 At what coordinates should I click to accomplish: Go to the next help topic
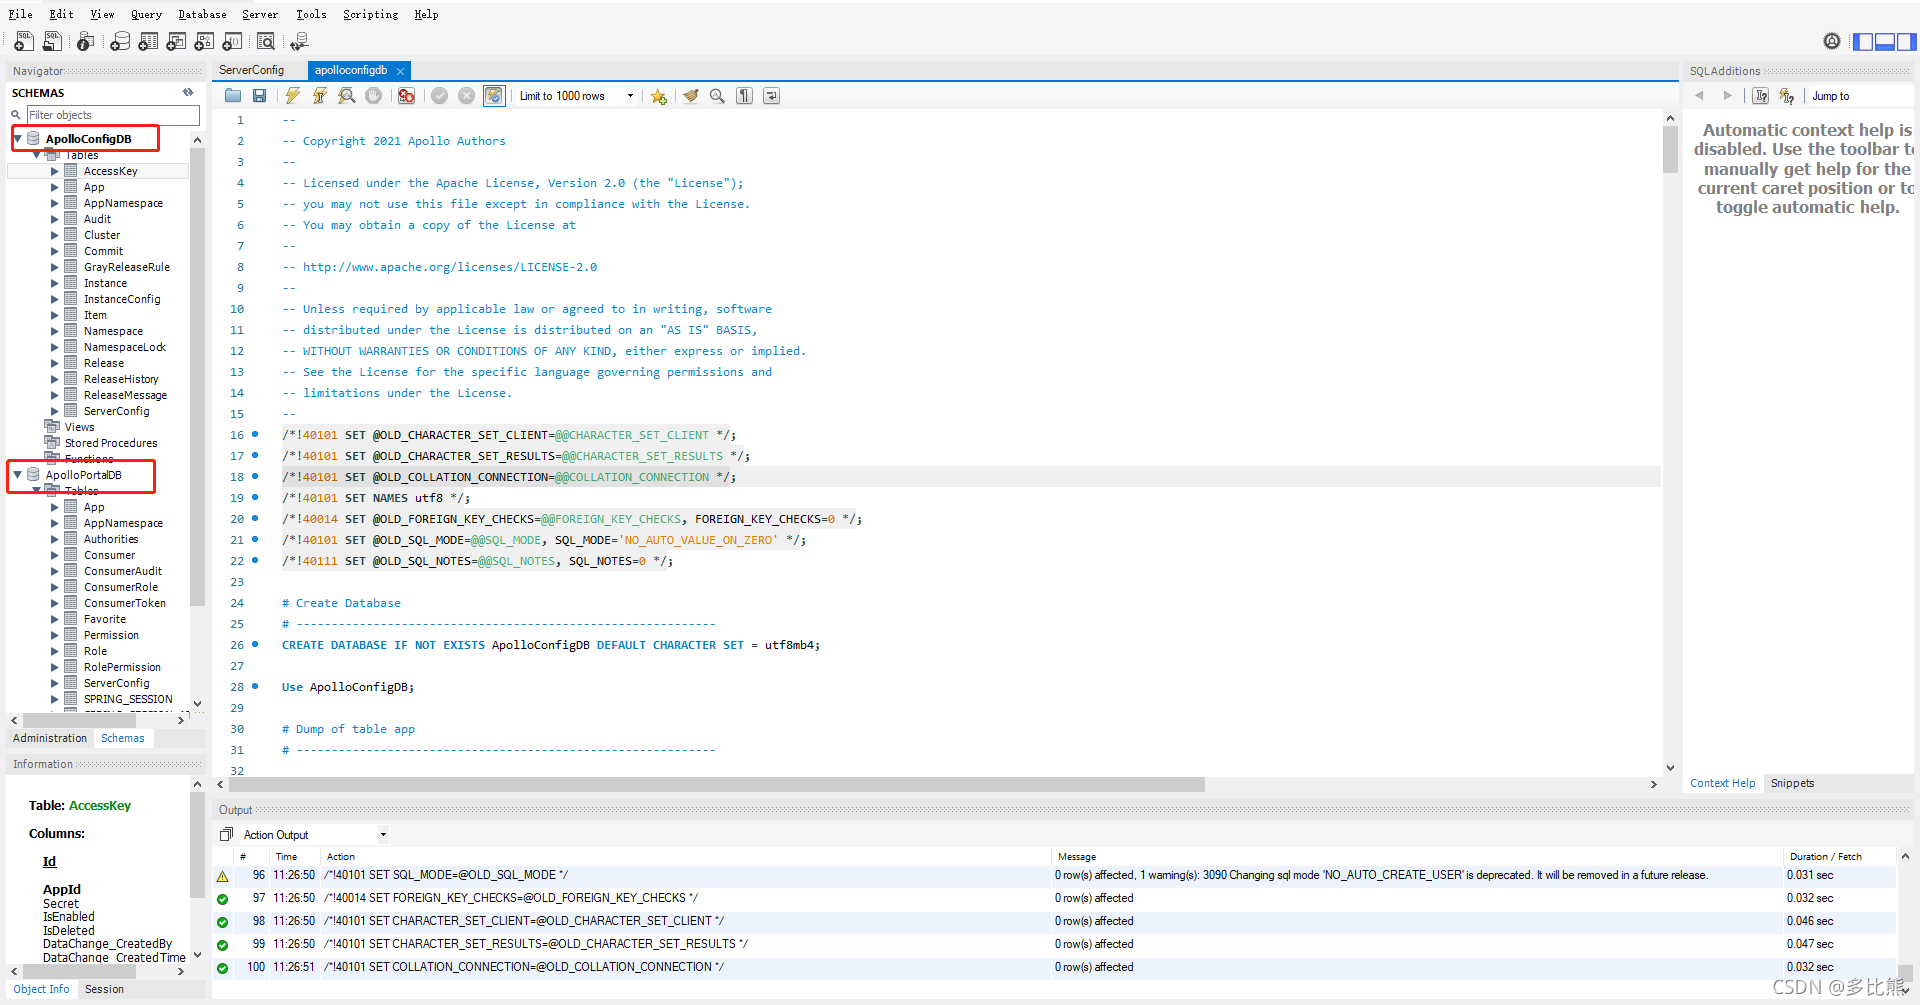click(1727, 96)
